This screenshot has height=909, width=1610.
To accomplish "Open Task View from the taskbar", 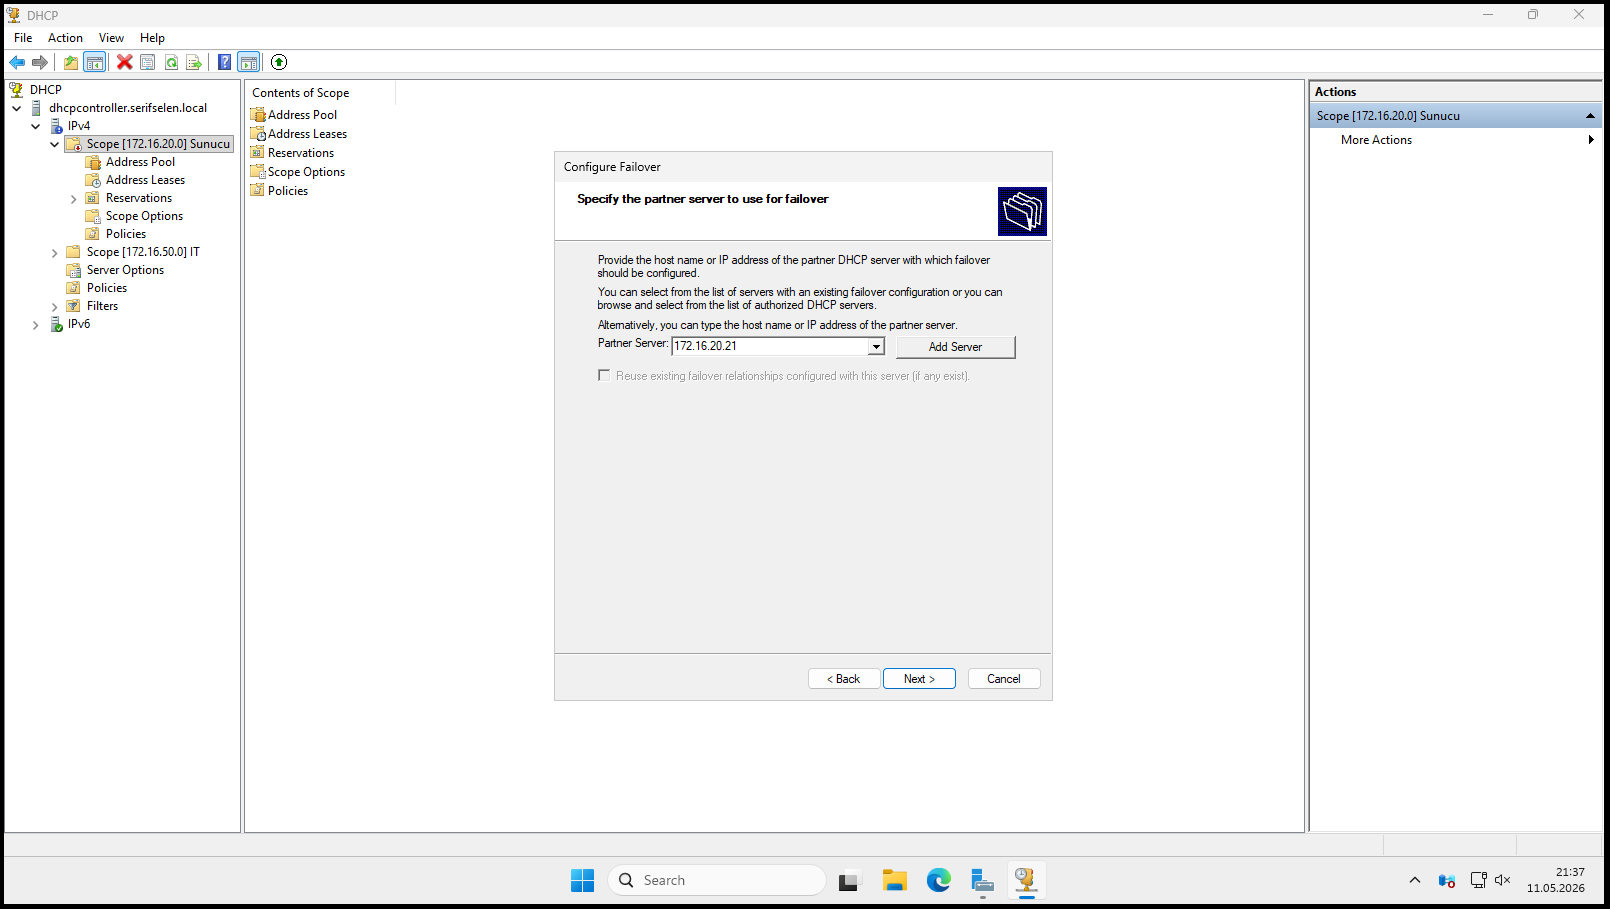I will (x=849, y=880).
